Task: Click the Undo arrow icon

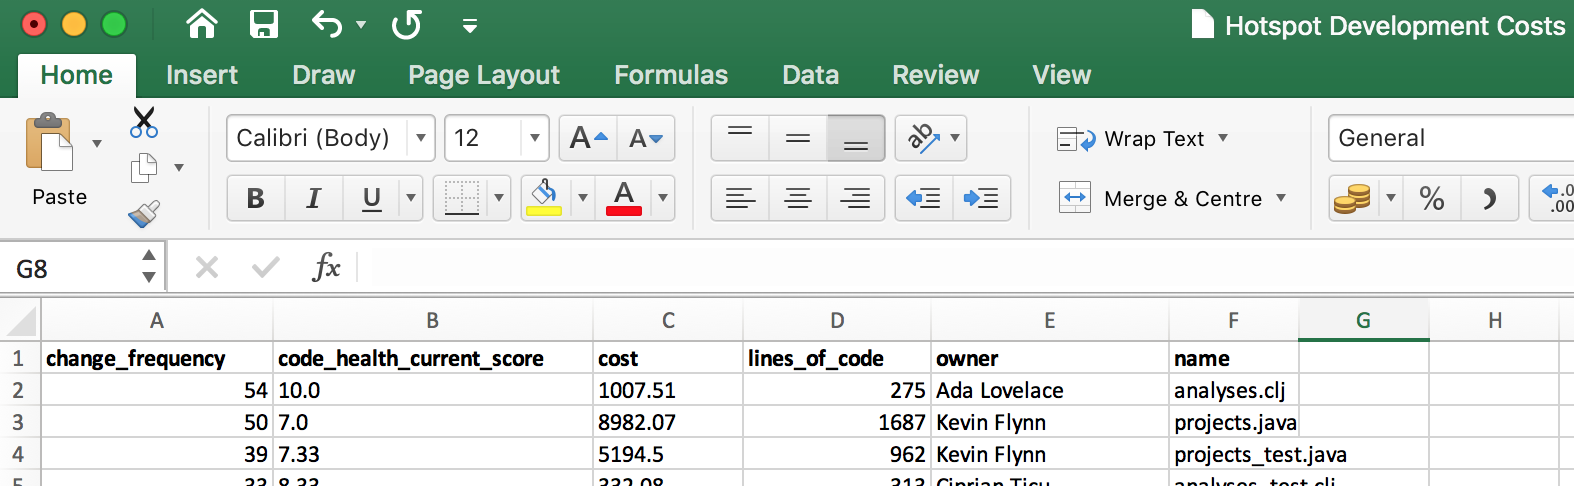Action: coord(327,24)
